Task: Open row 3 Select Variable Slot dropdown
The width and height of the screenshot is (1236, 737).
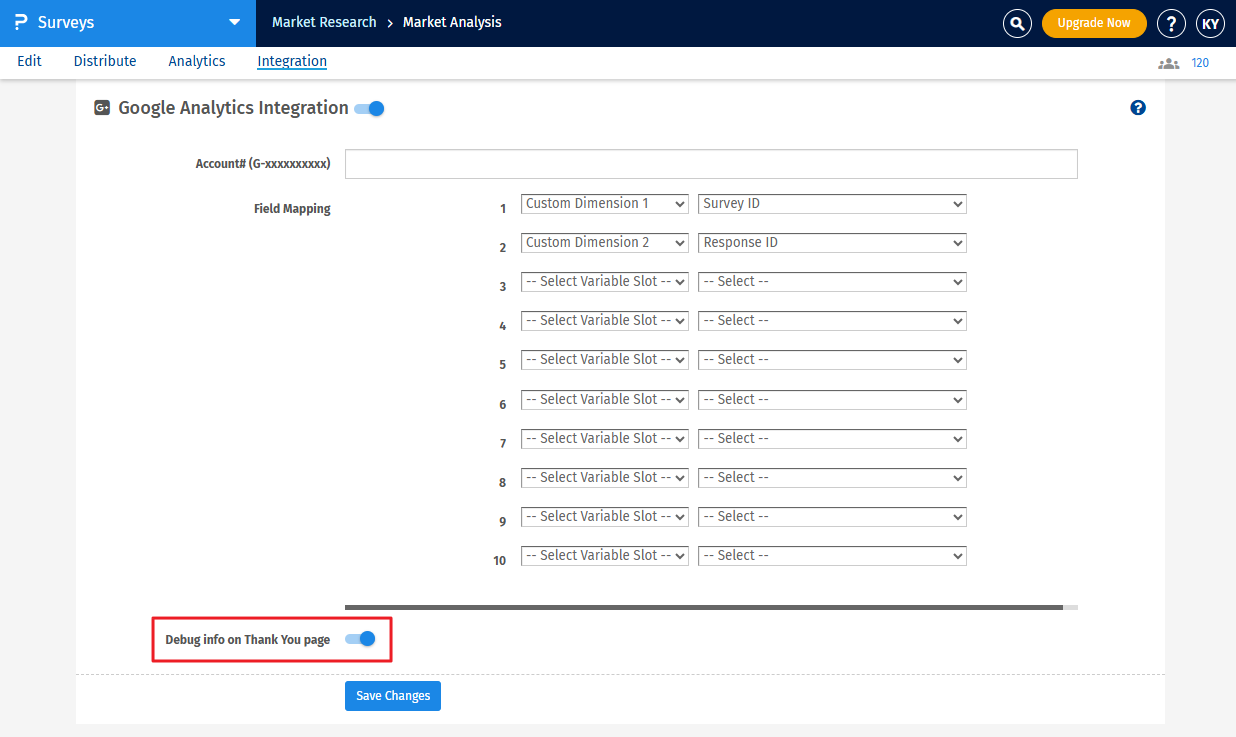Action: pyautogui.click(x=605, y=282)
